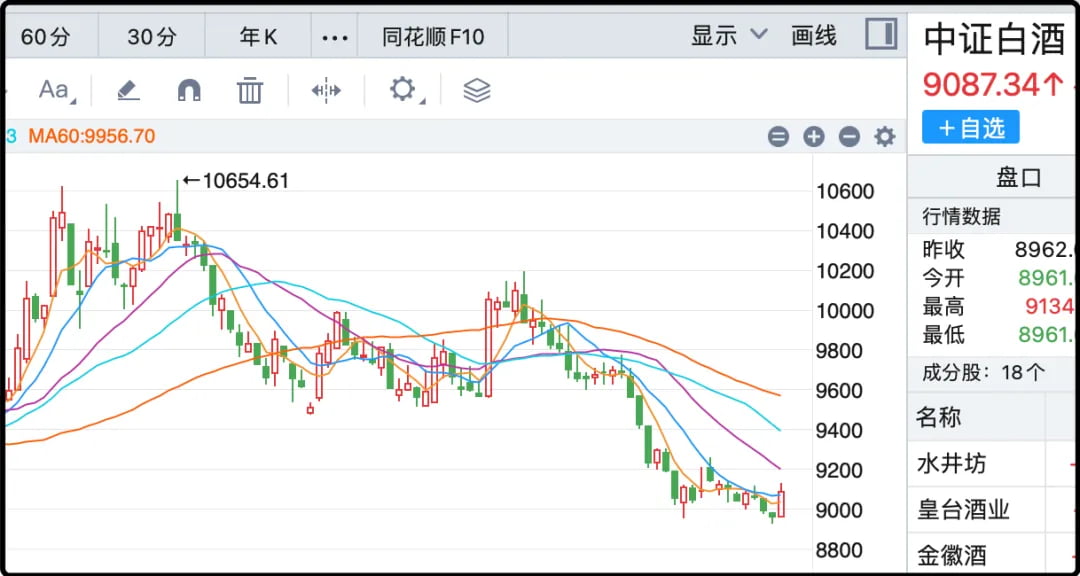Click the 9087.34 current price

pyautogui.click(x=993, y=85)
